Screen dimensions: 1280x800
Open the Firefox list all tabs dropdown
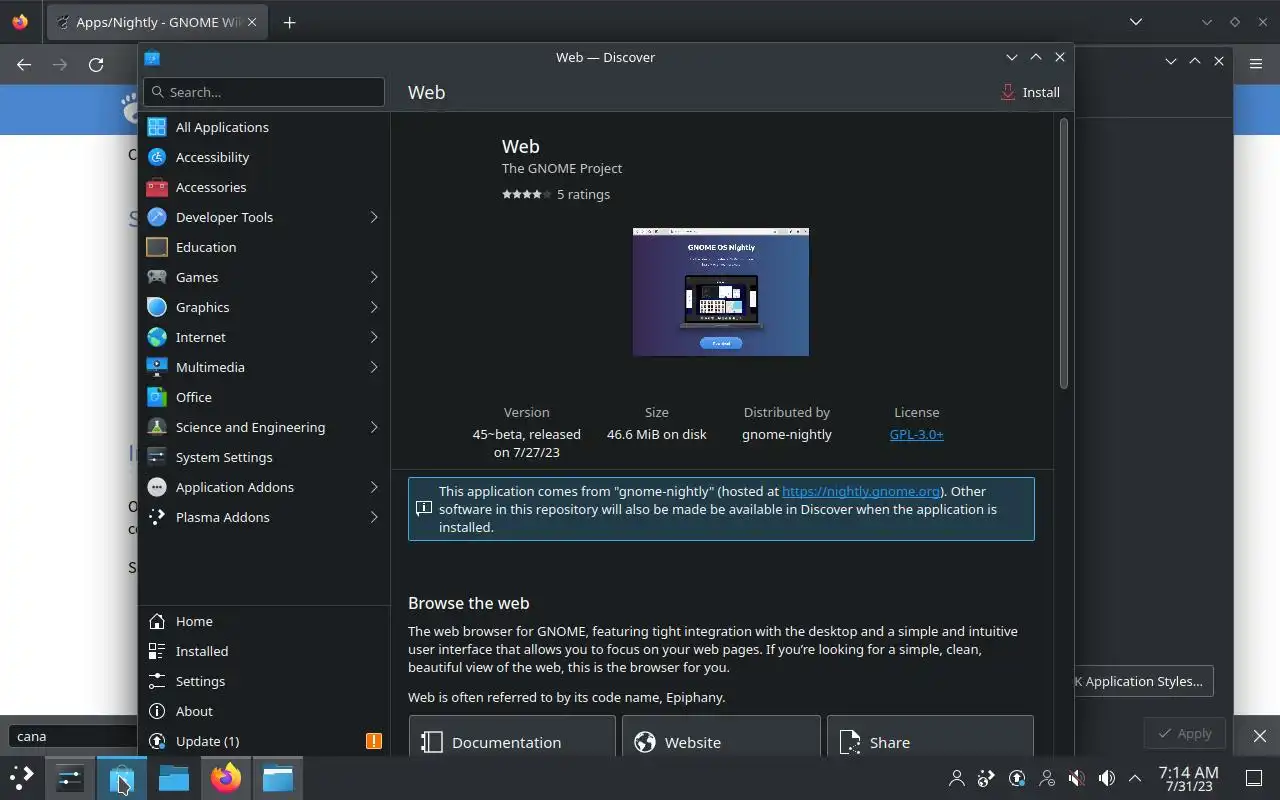coord(1136,22)
